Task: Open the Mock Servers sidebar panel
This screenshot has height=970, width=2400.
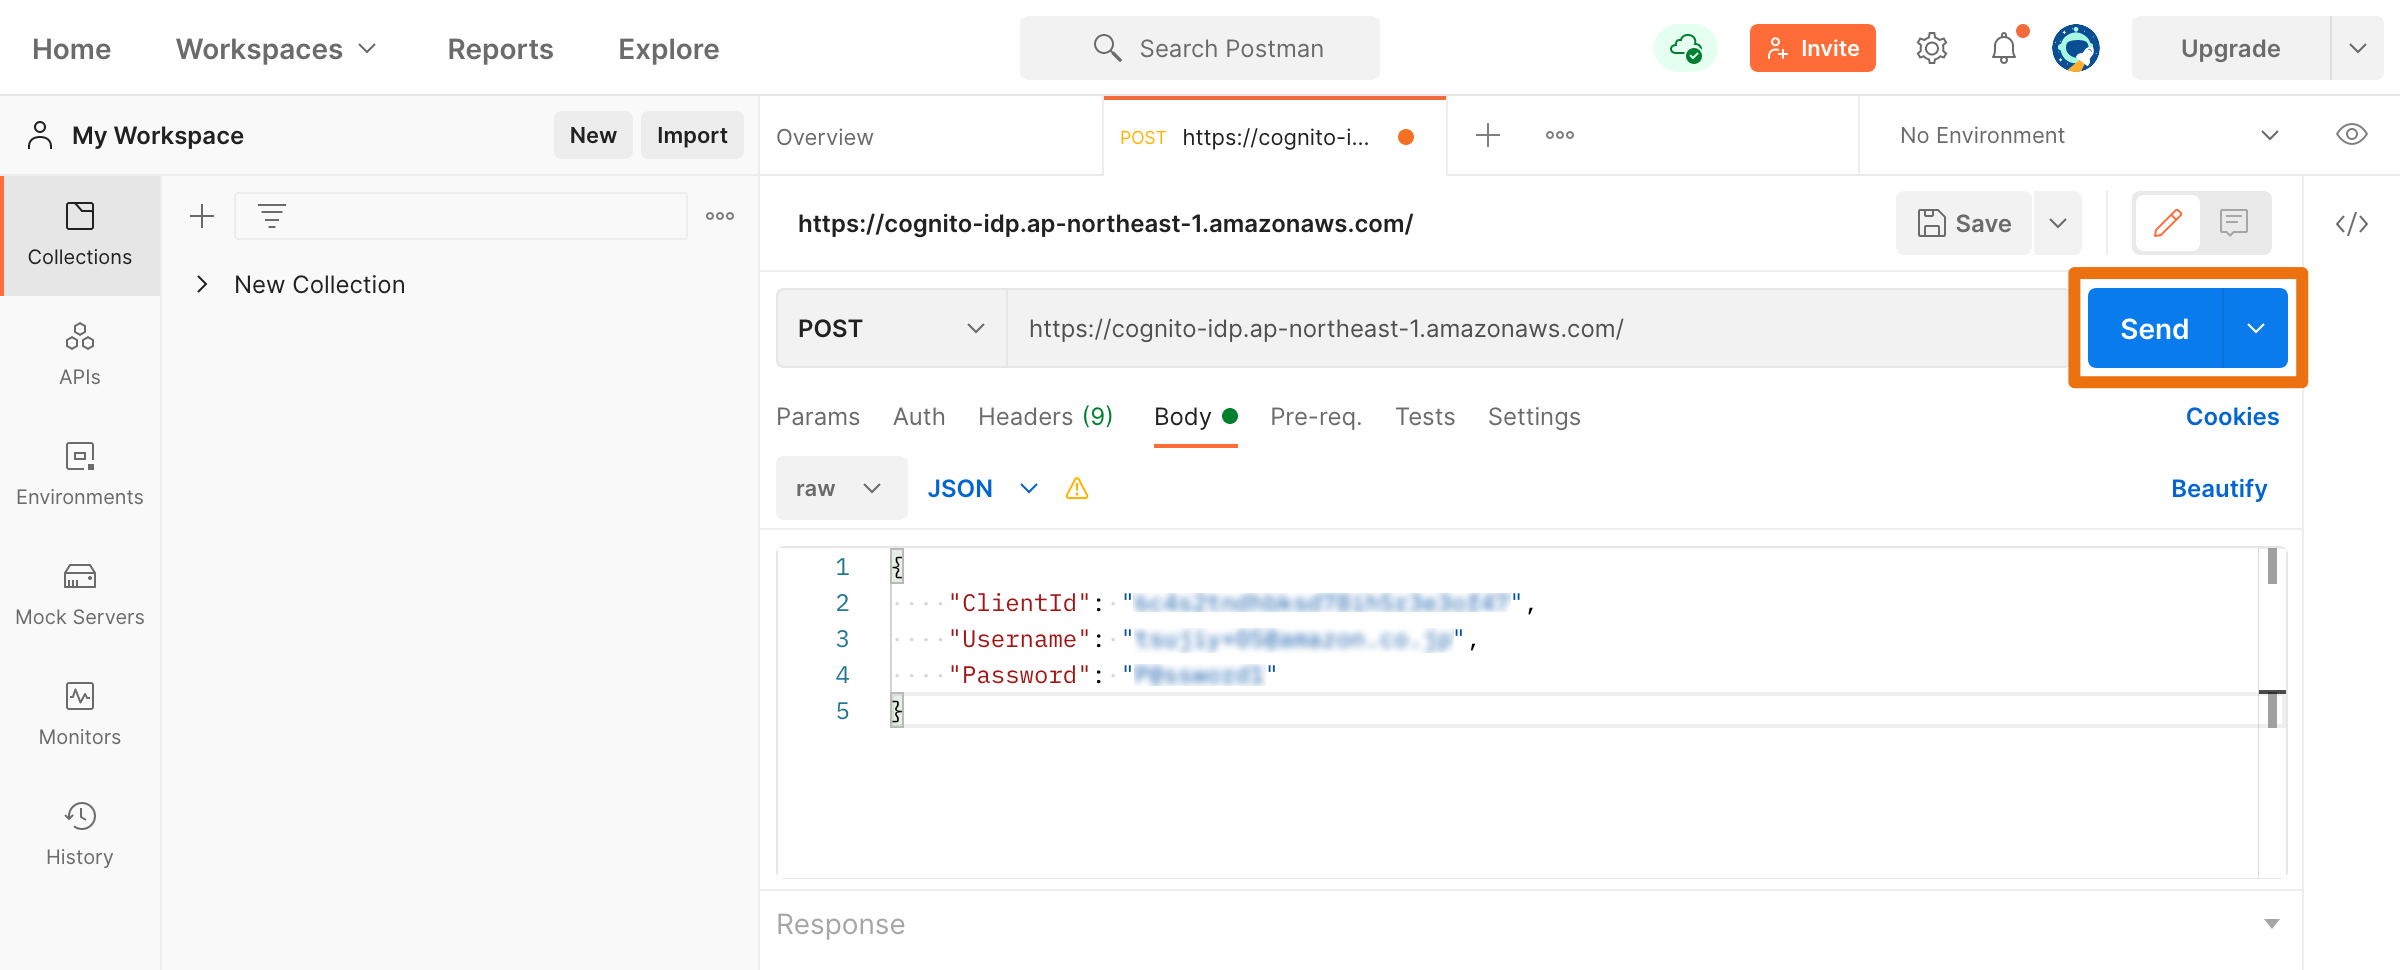Action: tap(80, 595)
